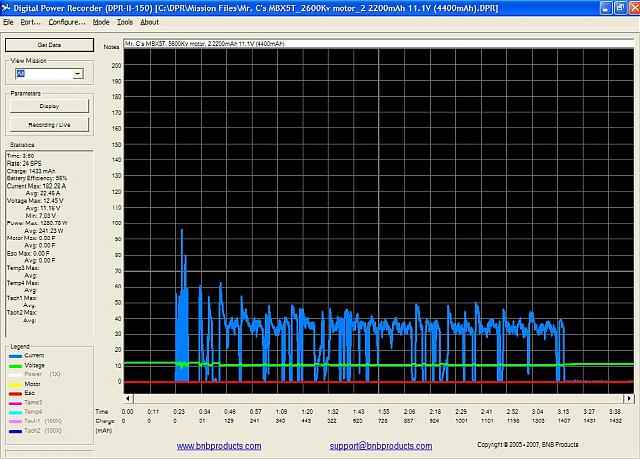
Task: Click the Current blue legend swatch
Action: tap(15, 354)
